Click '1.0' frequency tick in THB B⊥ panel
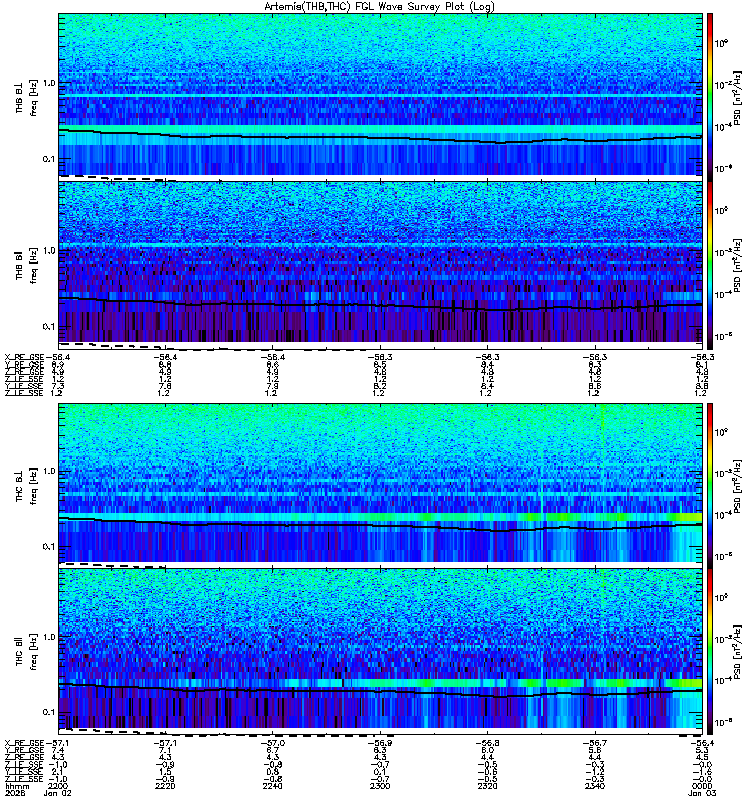Viewport: 750px width, 800px height. coord(49,83)
